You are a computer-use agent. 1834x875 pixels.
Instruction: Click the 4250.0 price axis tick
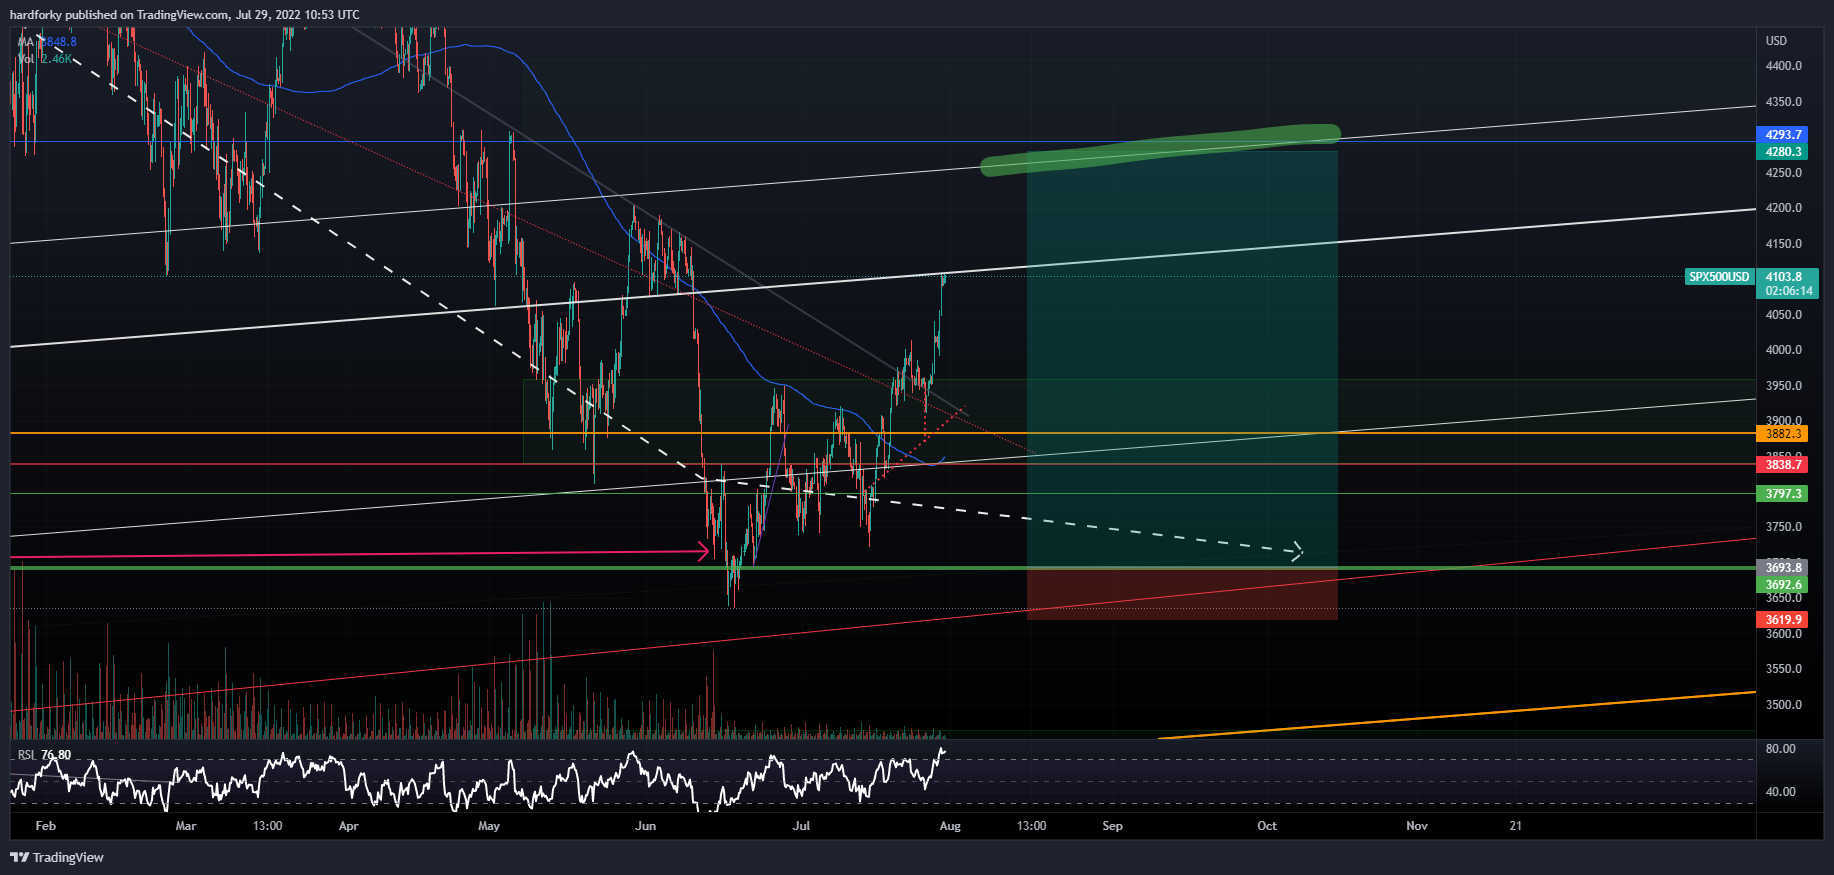pos(1784,173)
